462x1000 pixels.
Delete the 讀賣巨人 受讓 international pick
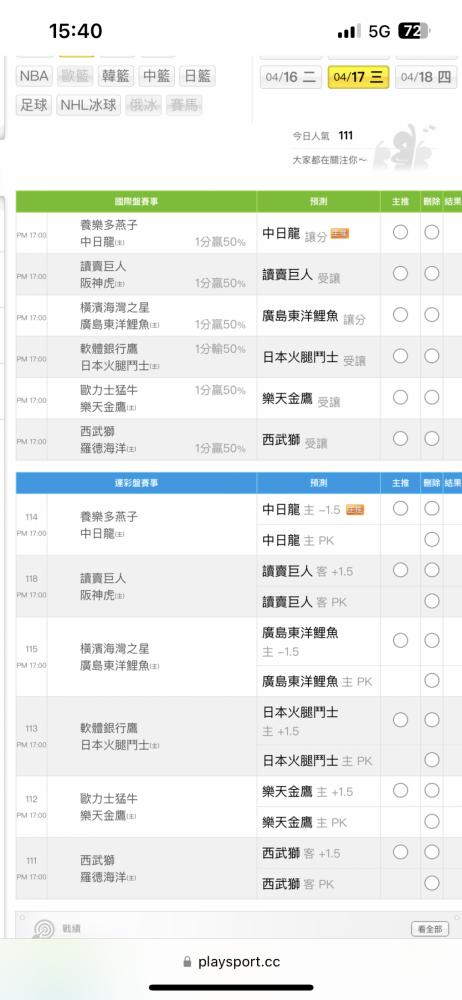pos(432,274)
